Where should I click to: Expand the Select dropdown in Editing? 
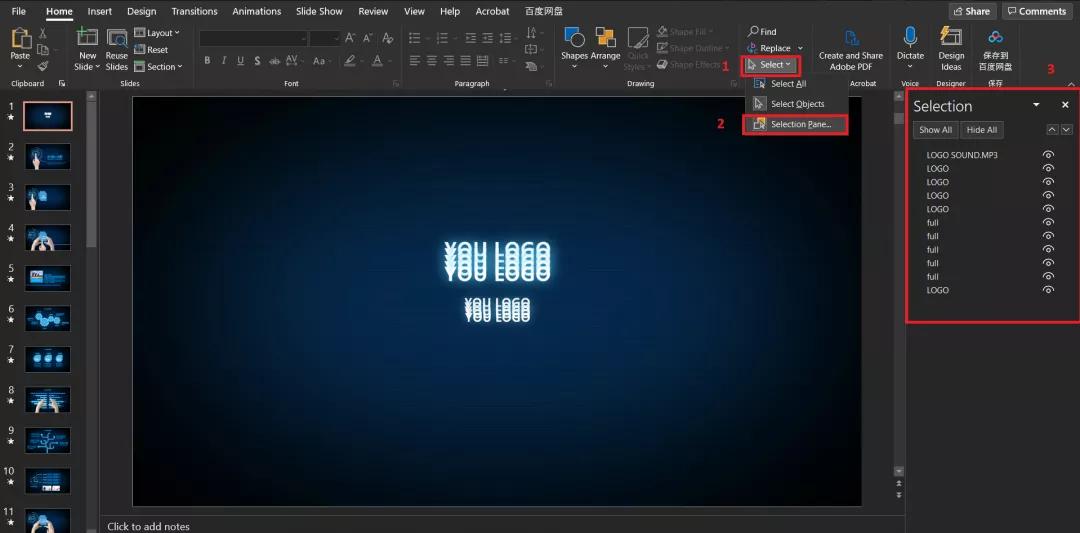[x=771, y=65]
